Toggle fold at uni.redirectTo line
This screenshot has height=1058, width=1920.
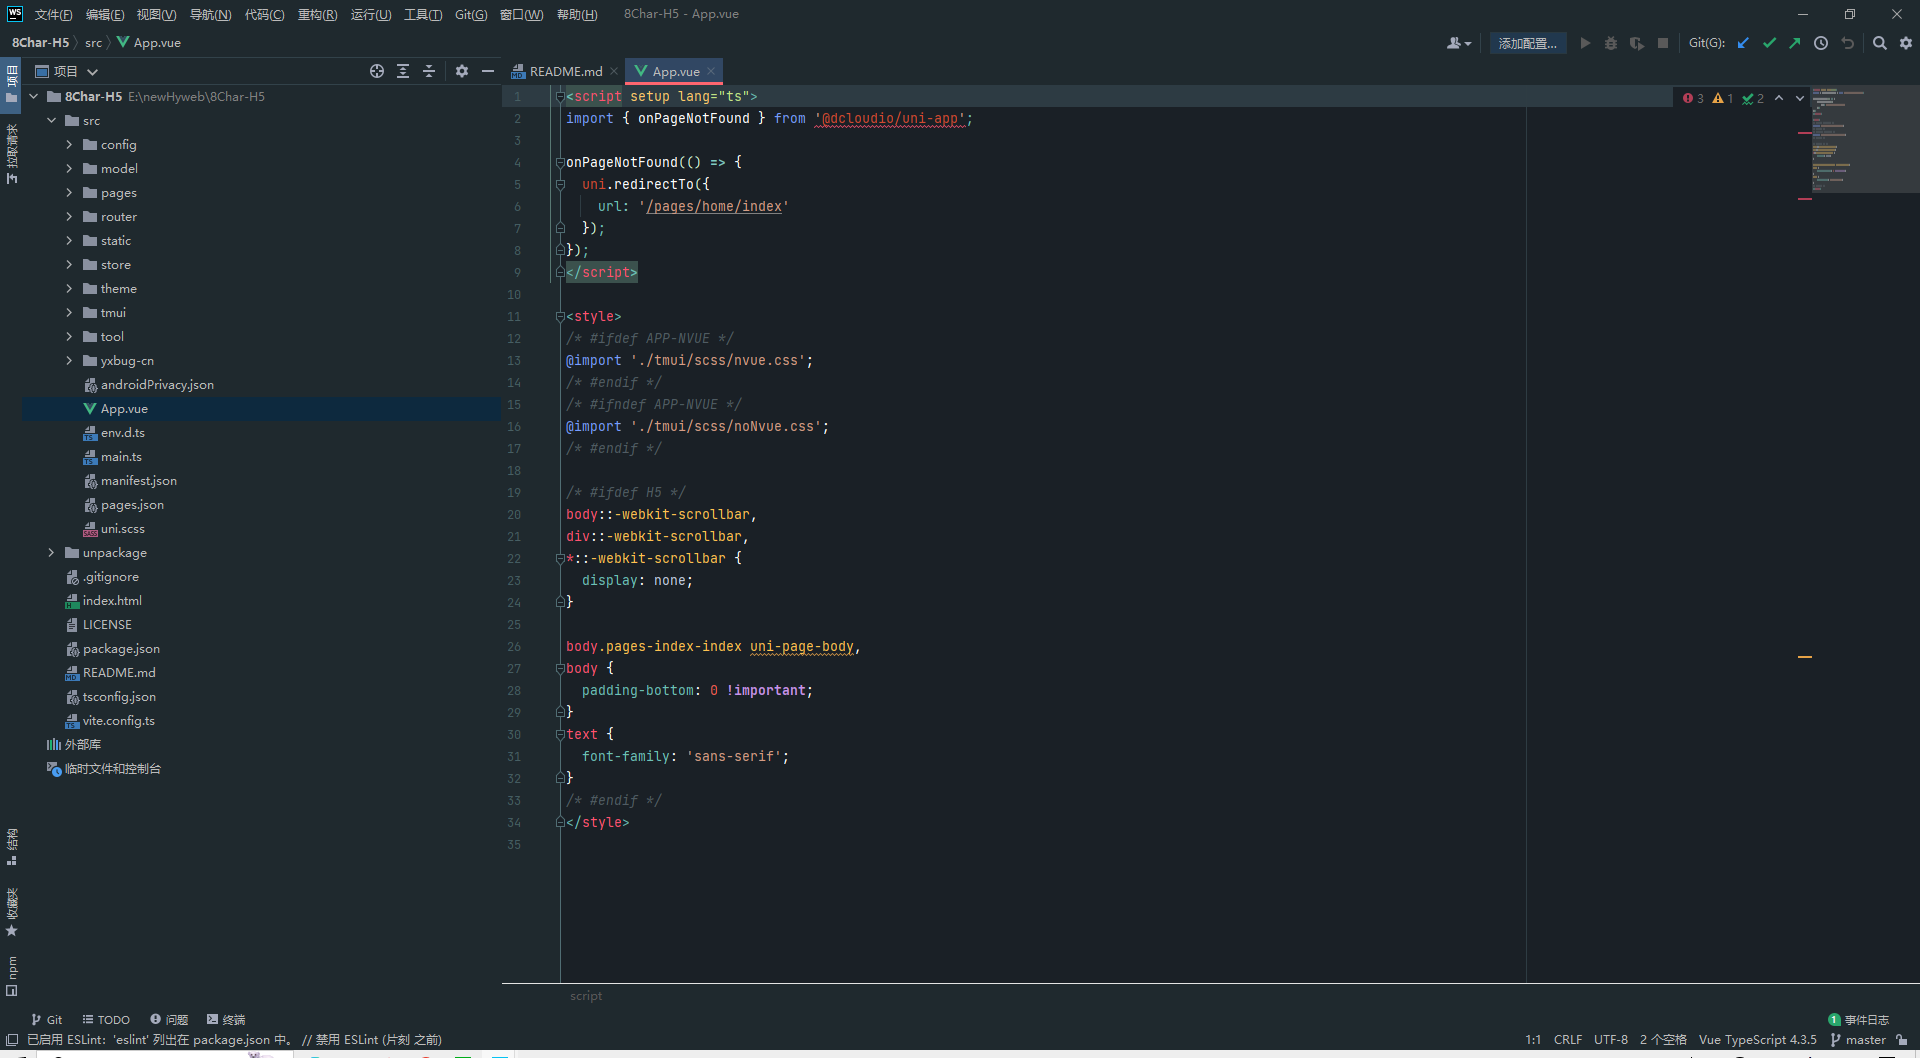coord(560,184)
